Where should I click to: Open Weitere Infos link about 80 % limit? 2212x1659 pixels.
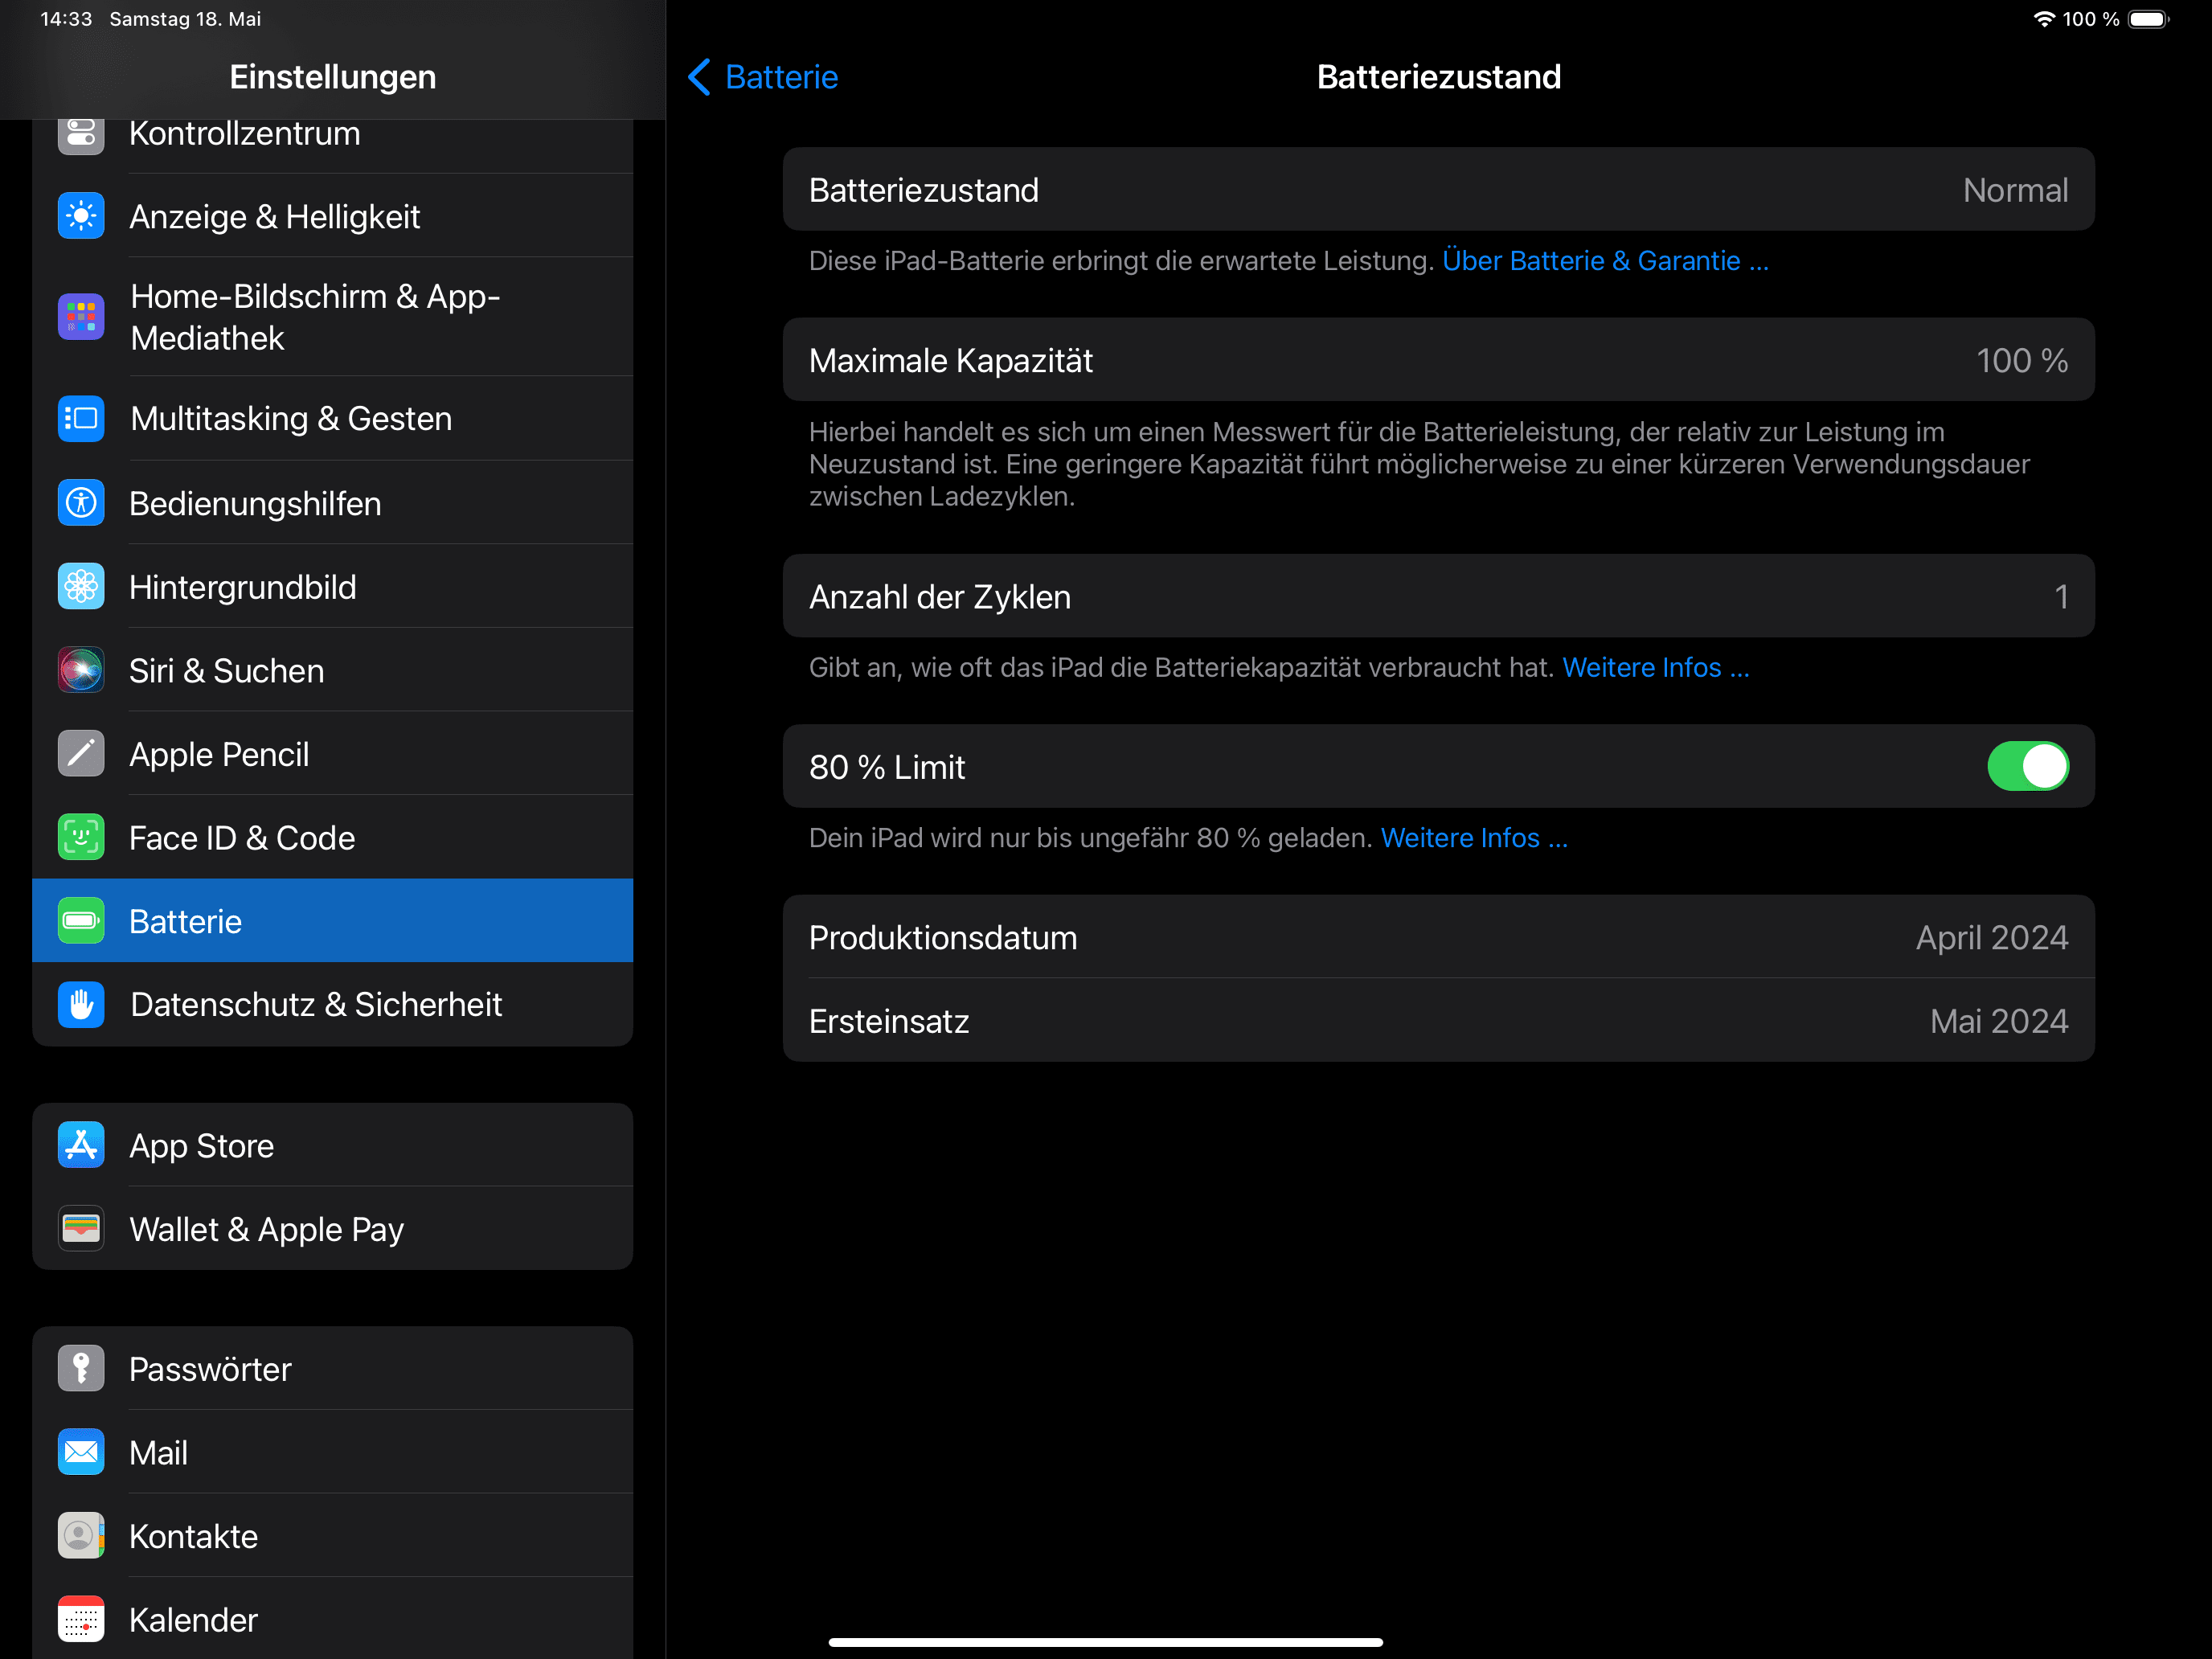(x=1474, y=838)
